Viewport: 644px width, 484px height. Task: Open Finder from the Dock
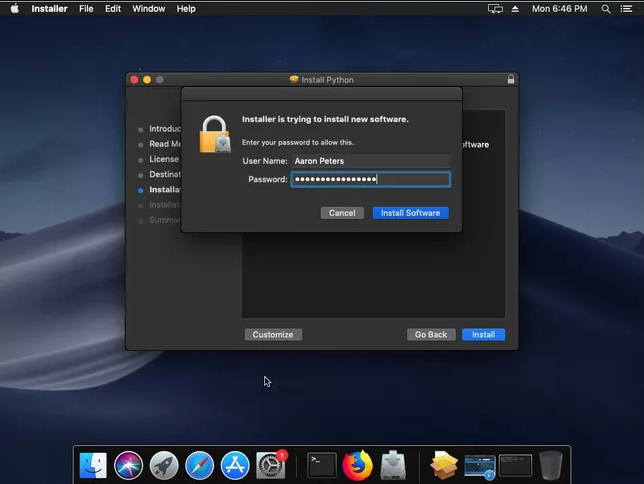93,465
